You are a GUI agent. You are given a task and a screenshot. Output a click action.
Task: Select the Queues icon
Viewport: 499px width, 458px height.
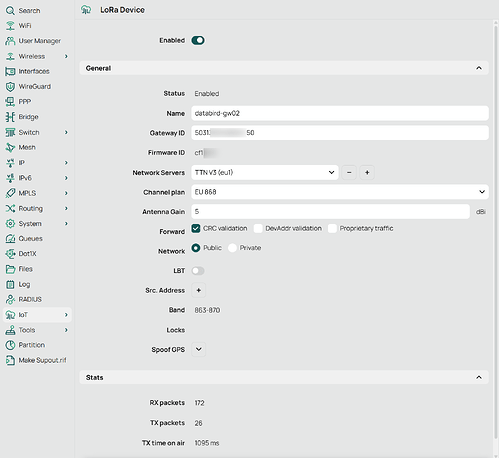coord(10,239)
